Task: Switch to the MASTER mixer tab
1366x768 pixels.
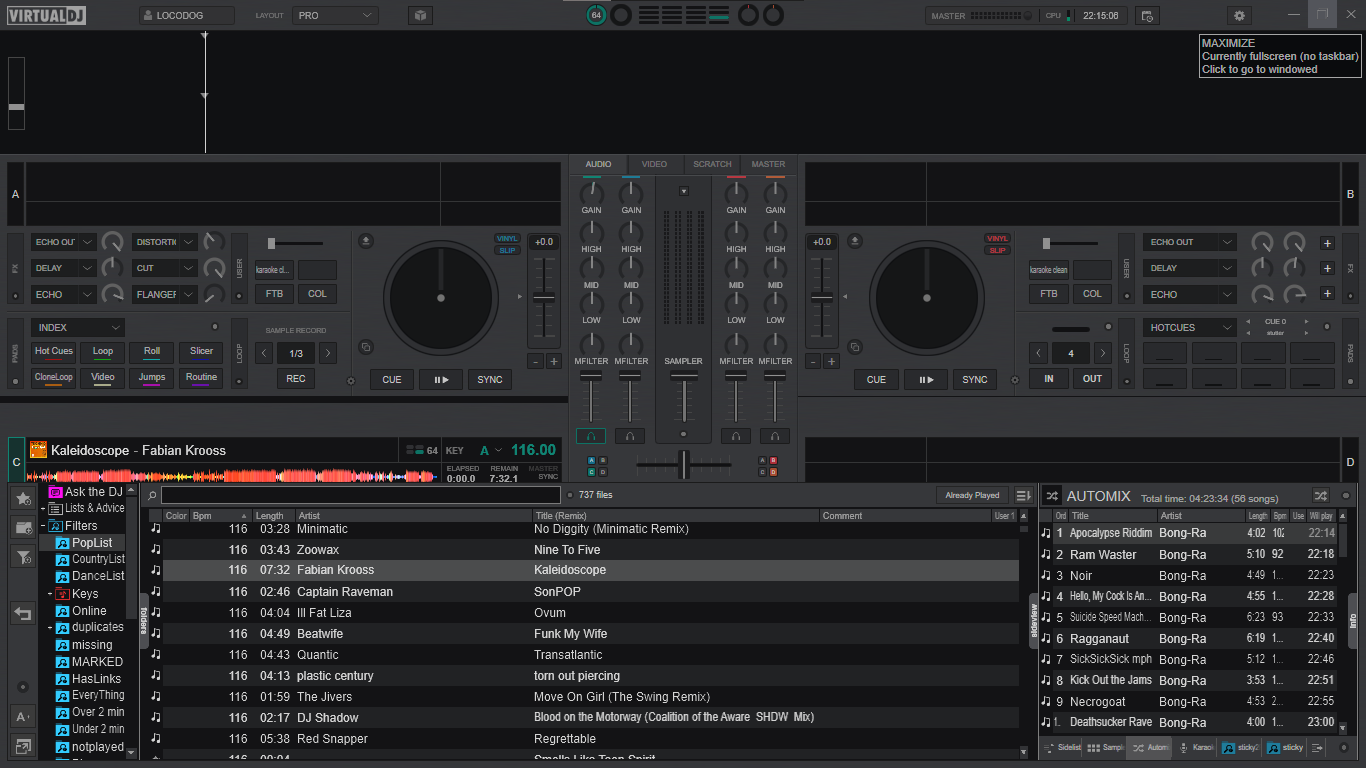Action: [x=768, y=164]
